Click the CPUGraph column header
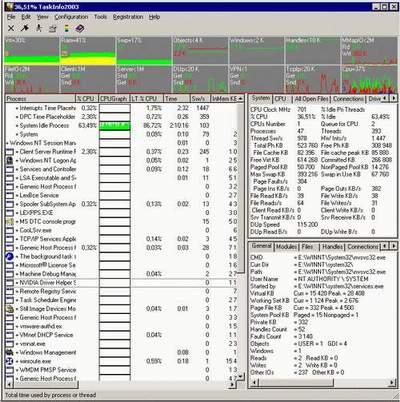The height and width of the screenshot is (402, 400). click(114, 99)
